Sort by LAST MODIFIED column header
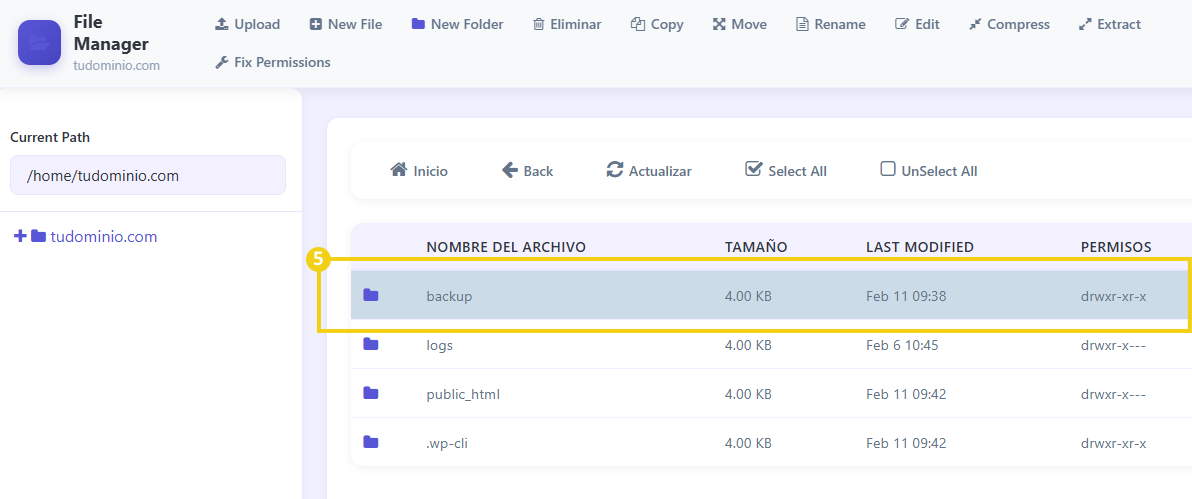 (920, 247)
